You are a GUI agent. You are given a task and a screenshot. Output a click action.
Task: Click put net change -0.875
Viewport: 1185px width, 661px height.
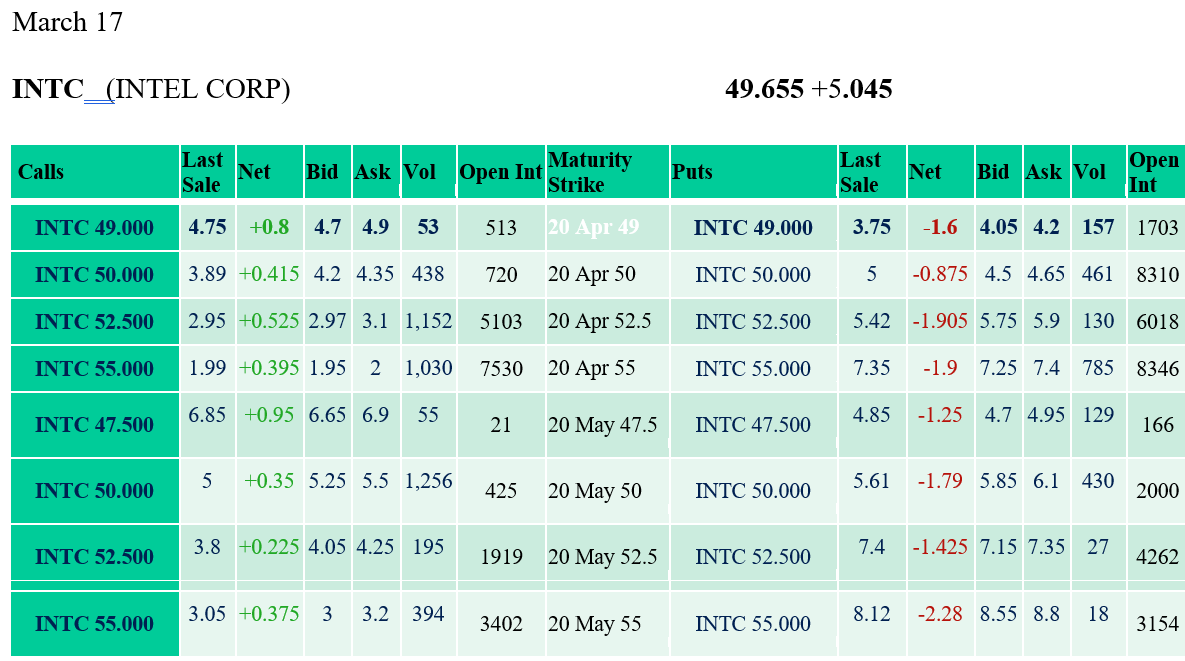point(940,273)
